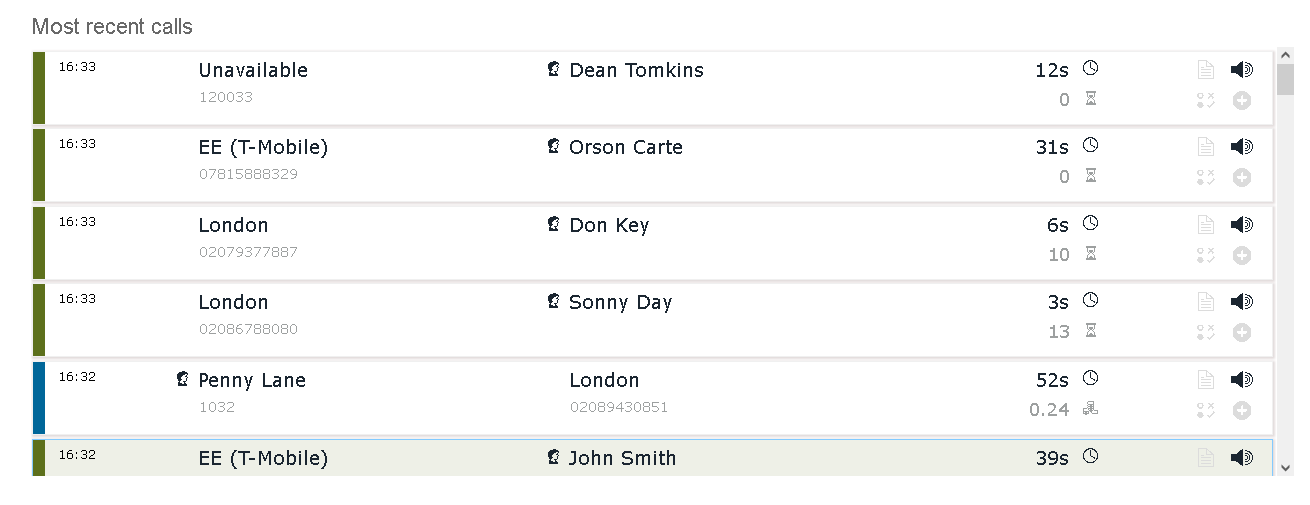Play audio for John Smith's call
Viewport: 1310px width, 505px height.
click(x=1241, y=457)
